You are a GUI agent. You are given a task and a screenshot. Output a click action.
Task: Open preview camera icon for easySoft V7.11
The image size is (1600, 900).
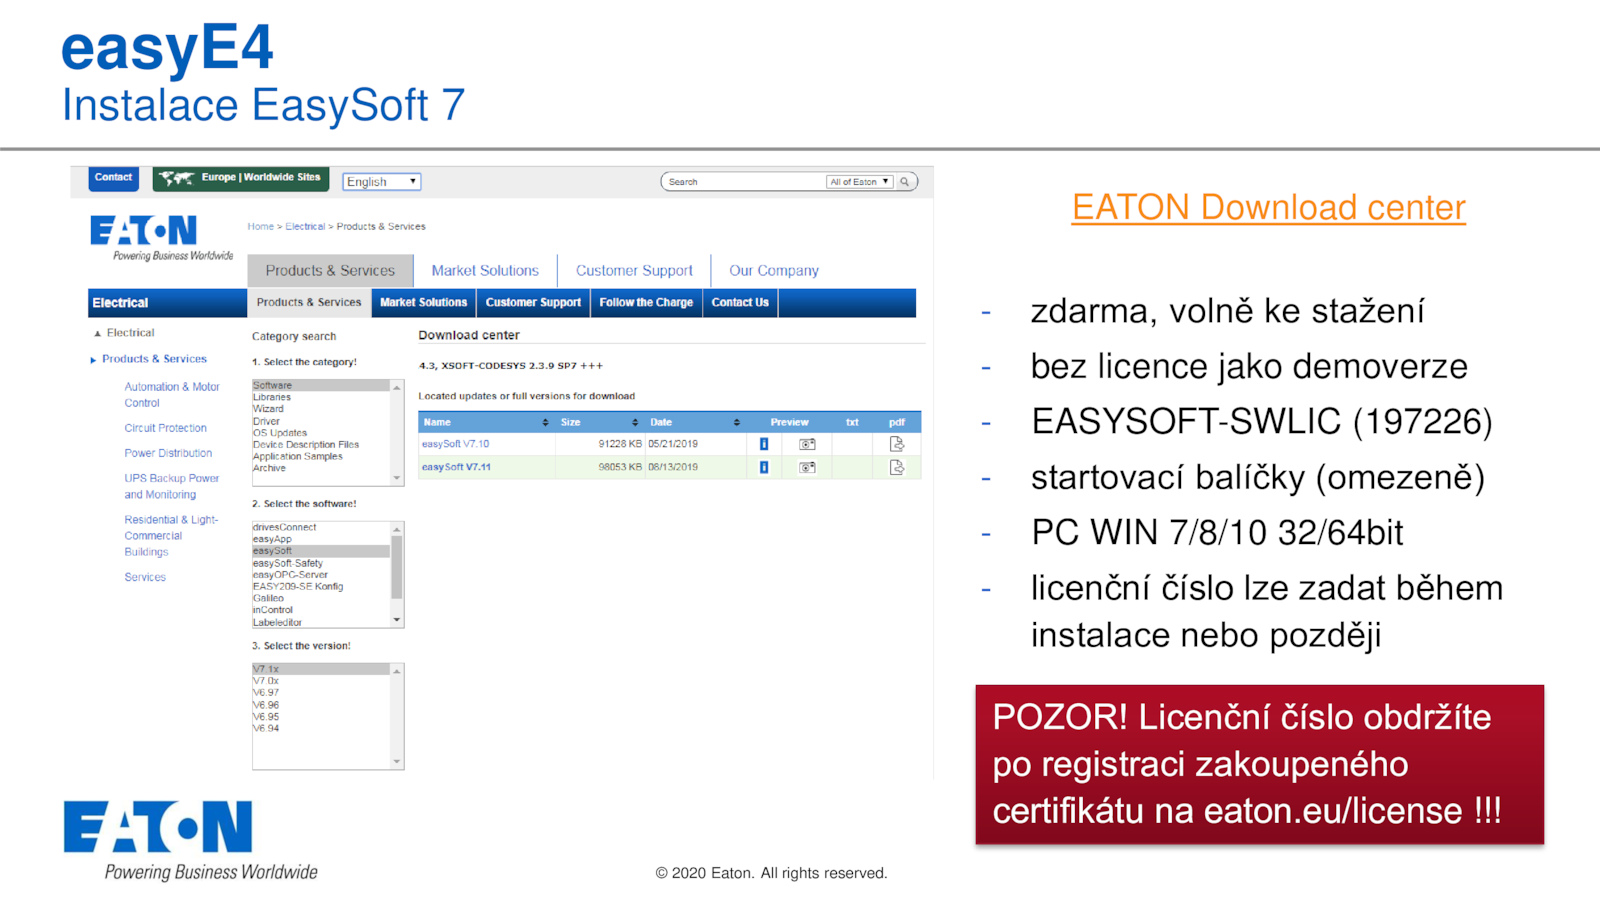[807, 467]
